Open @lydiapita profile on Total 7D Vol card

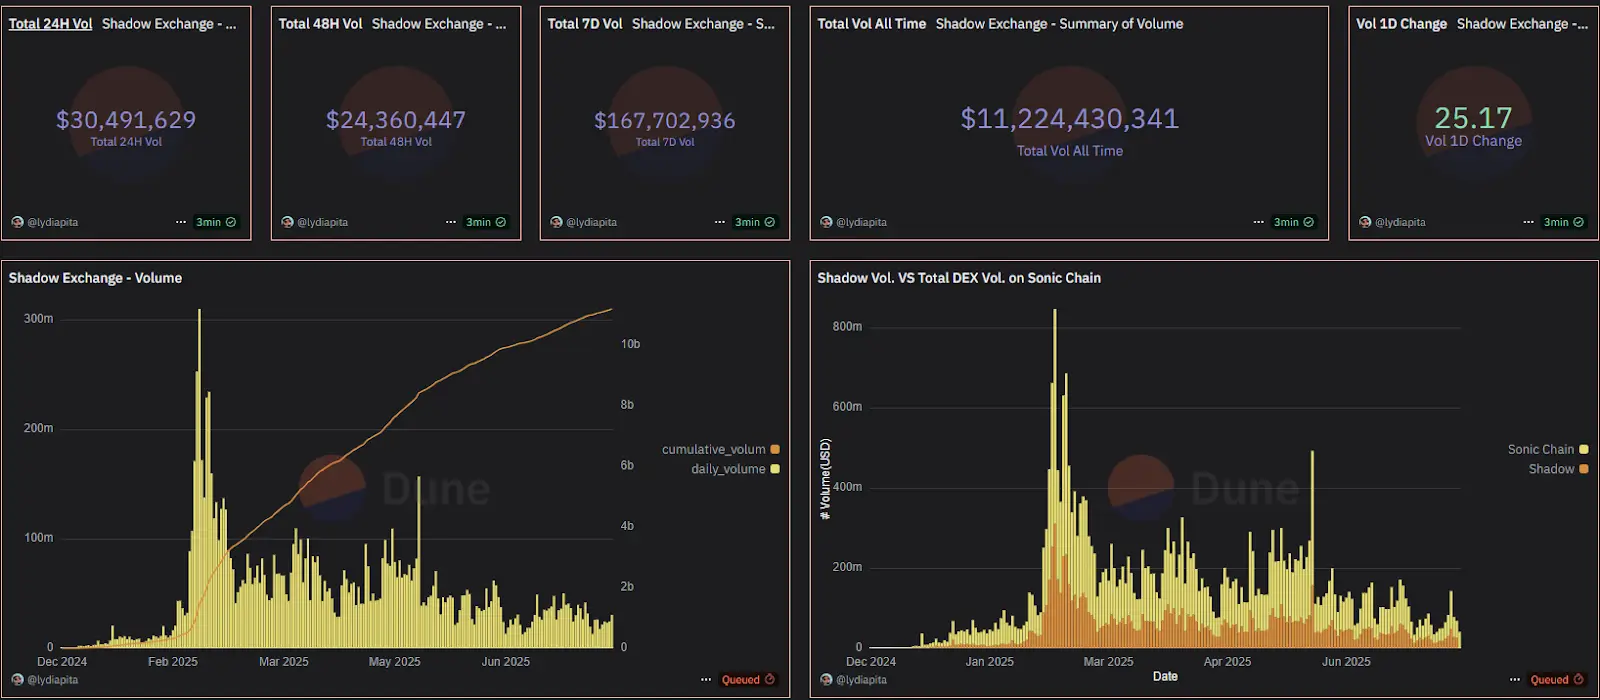(x=591, y=222)
